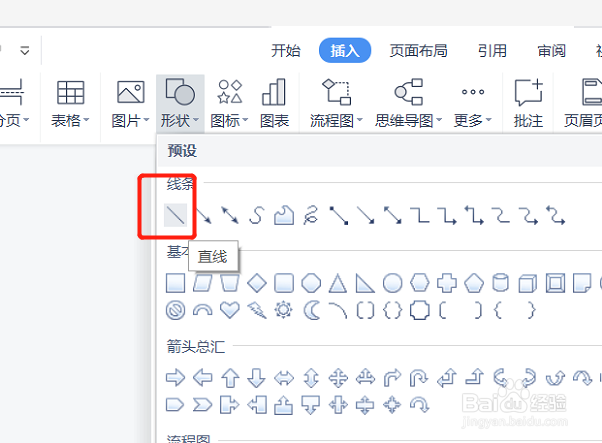The width and height of the screenshot is (602, 443).
Task: Open the 思维导图 mind map dropdown
Action: click(408, 104)
